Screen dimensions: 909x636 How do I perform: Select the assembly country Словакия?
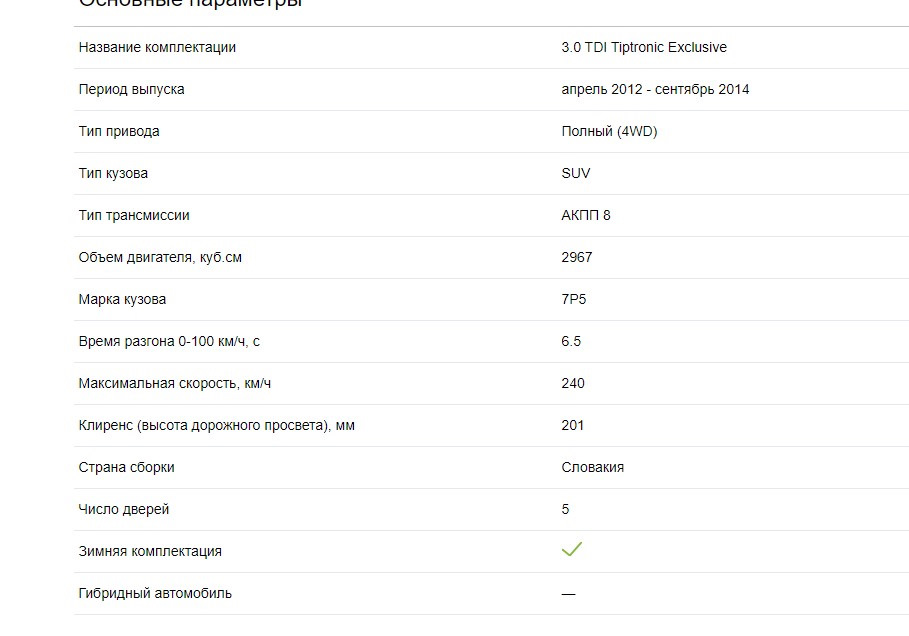pyautogui.click(x=592, y=467)
